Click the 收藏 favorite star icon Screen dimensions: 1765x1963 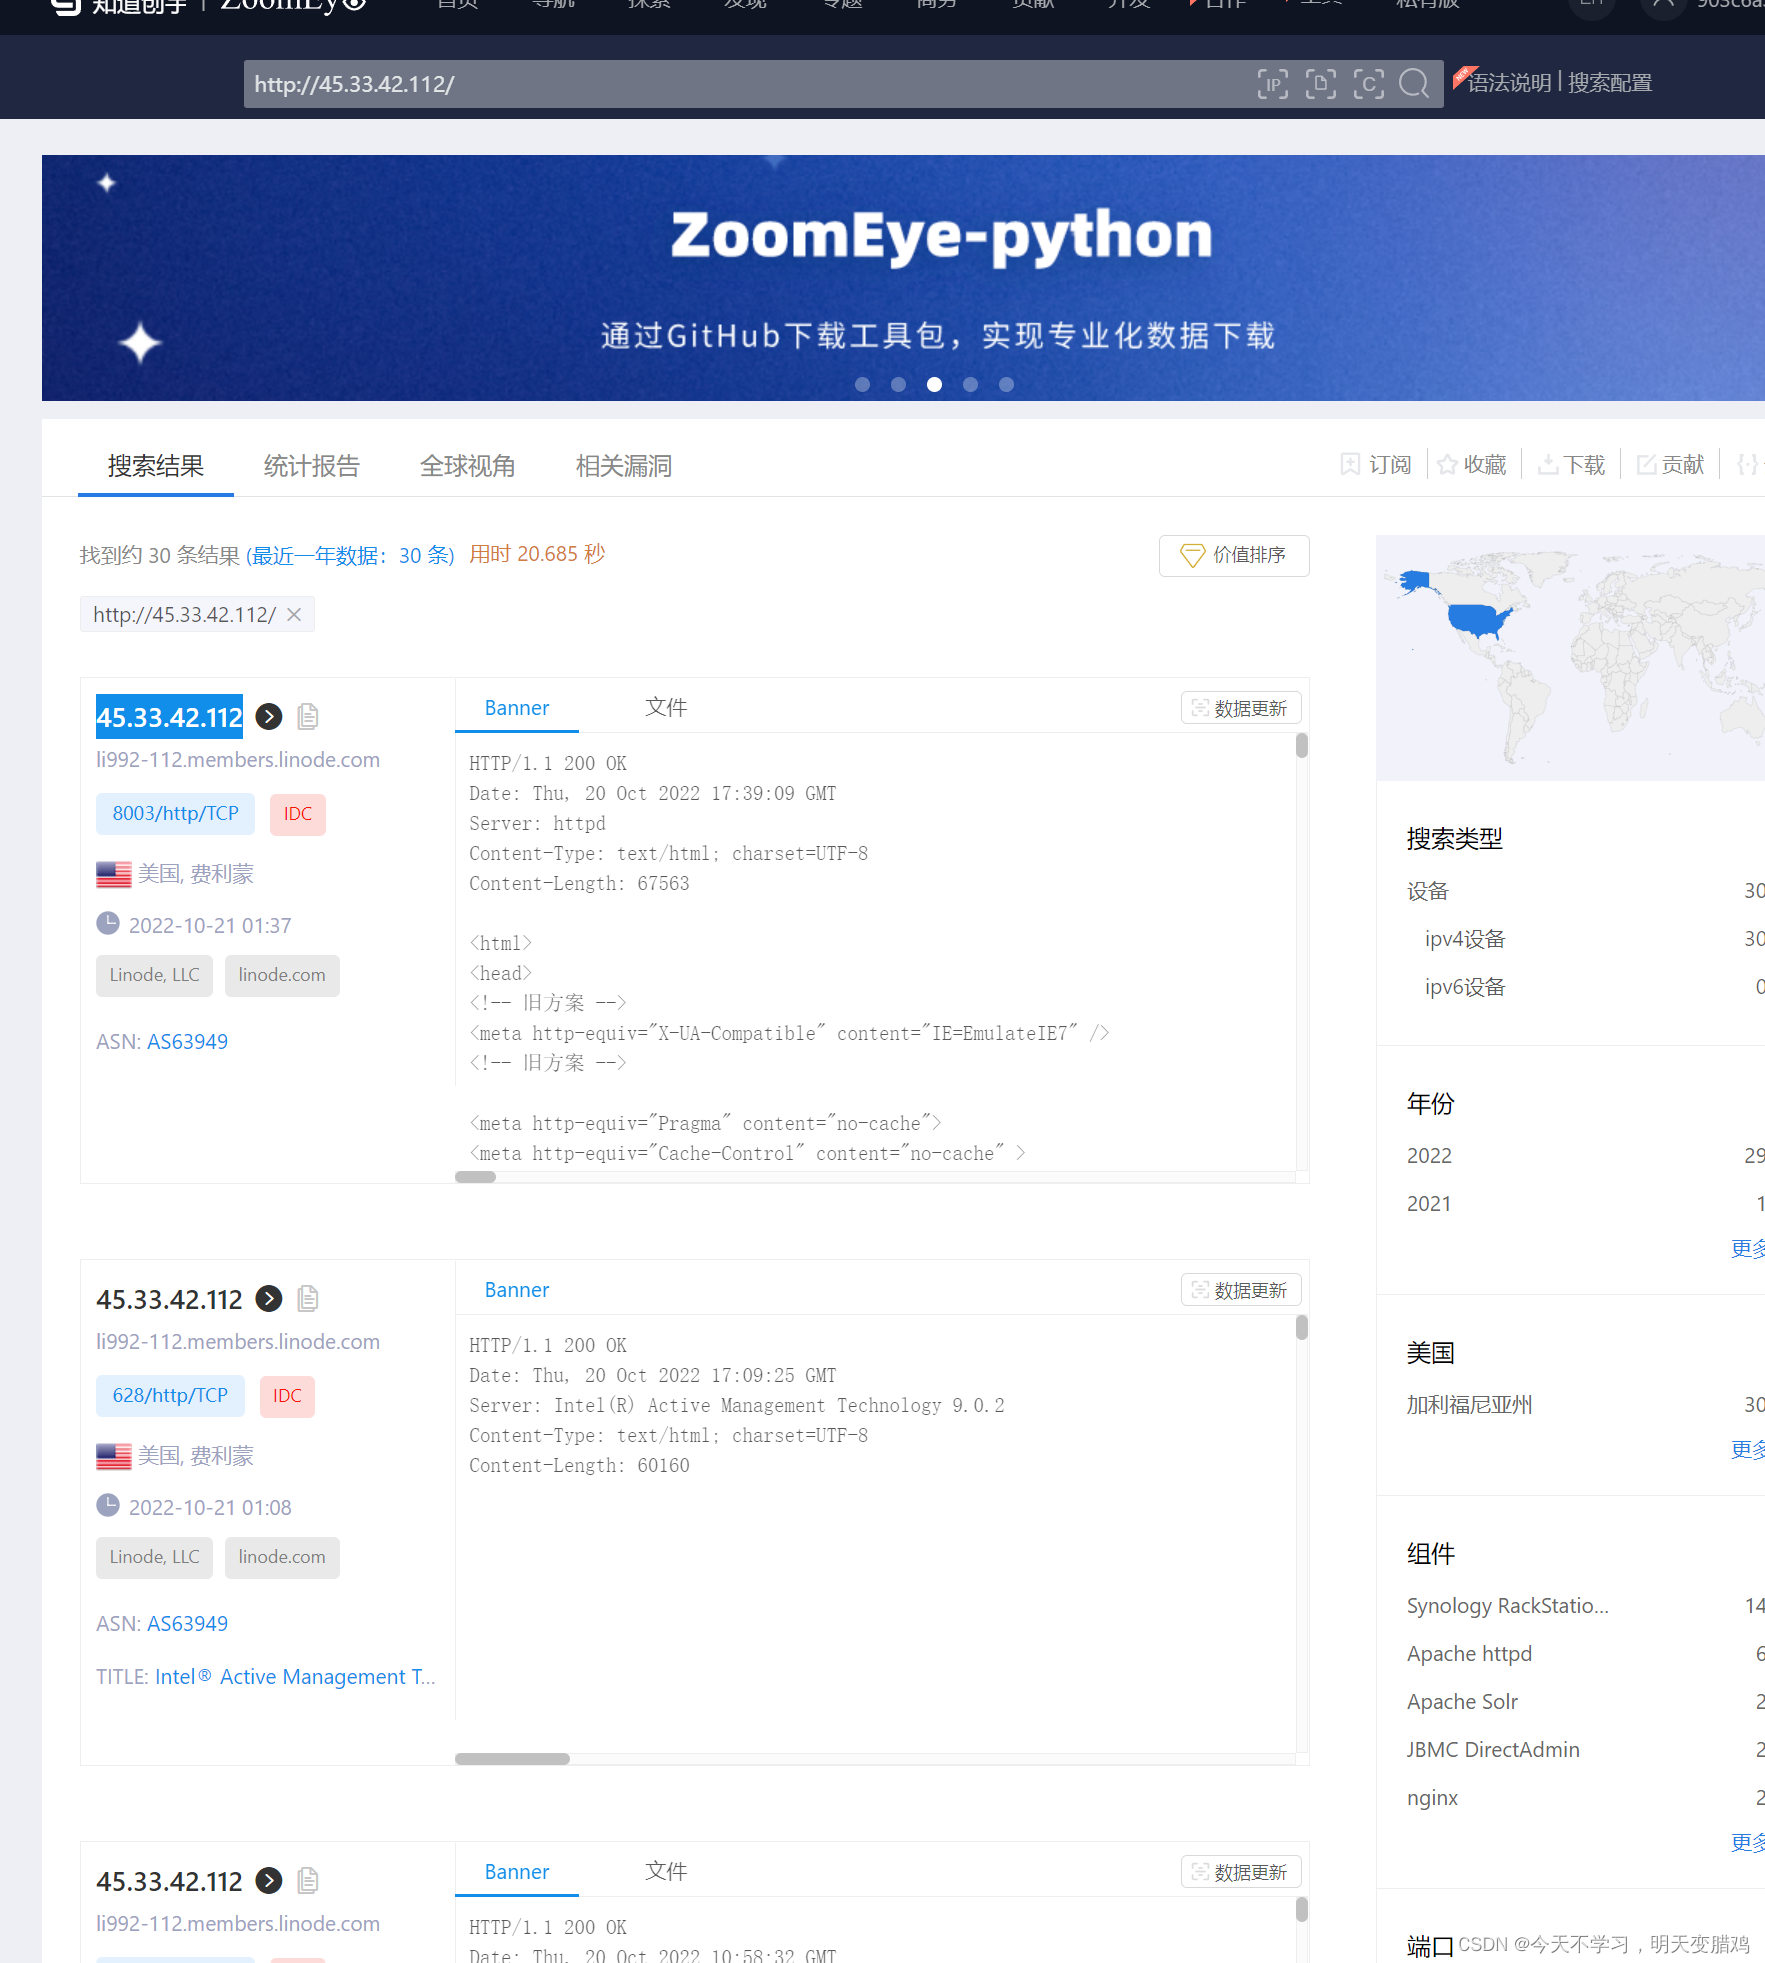coord(1447,464)
